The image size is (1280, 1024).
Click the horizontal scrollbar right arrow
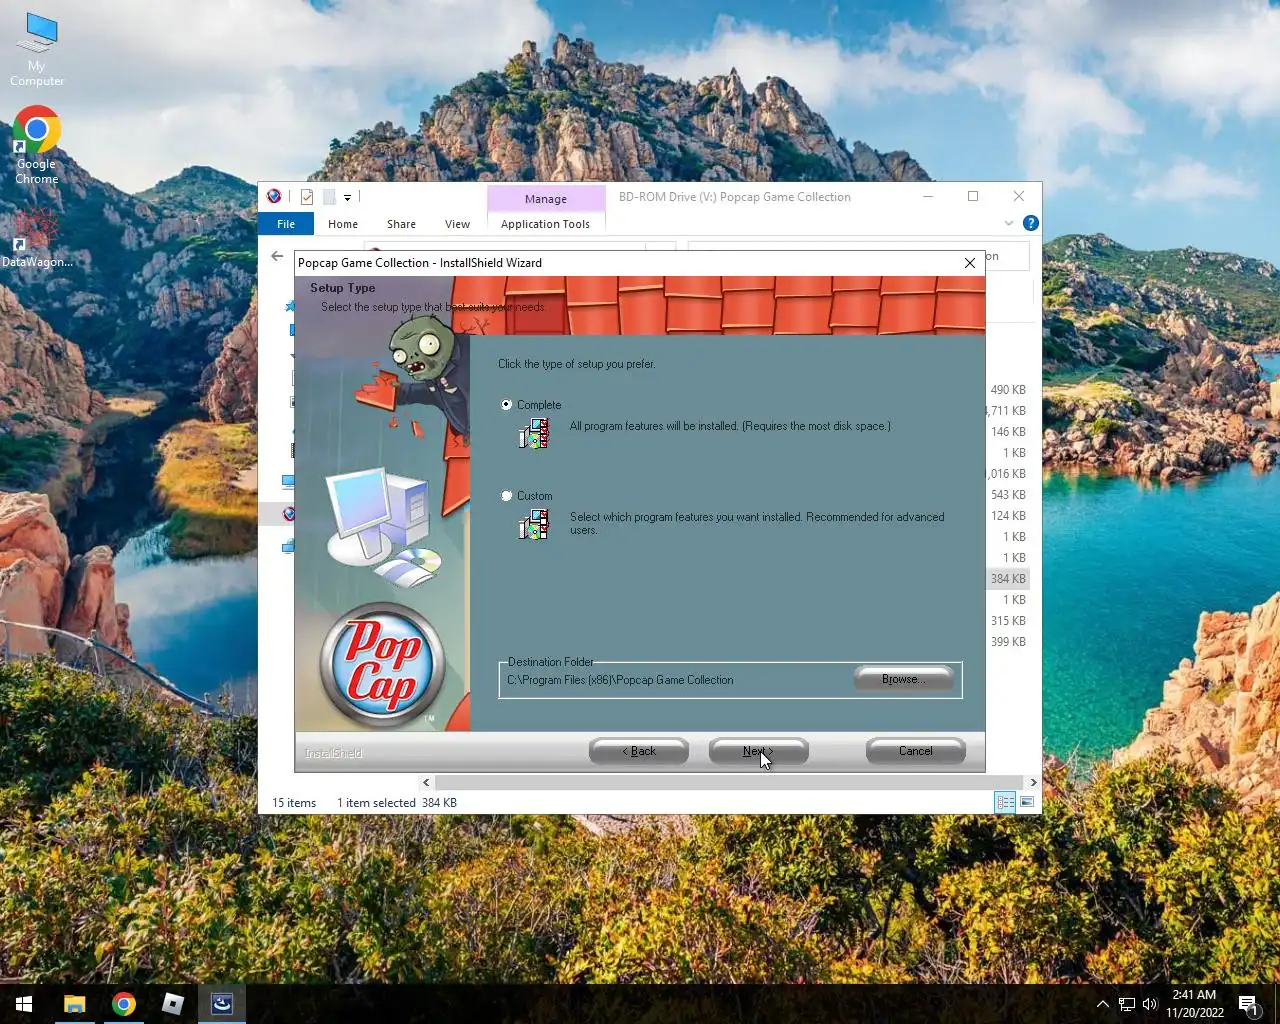[1033, 782]
